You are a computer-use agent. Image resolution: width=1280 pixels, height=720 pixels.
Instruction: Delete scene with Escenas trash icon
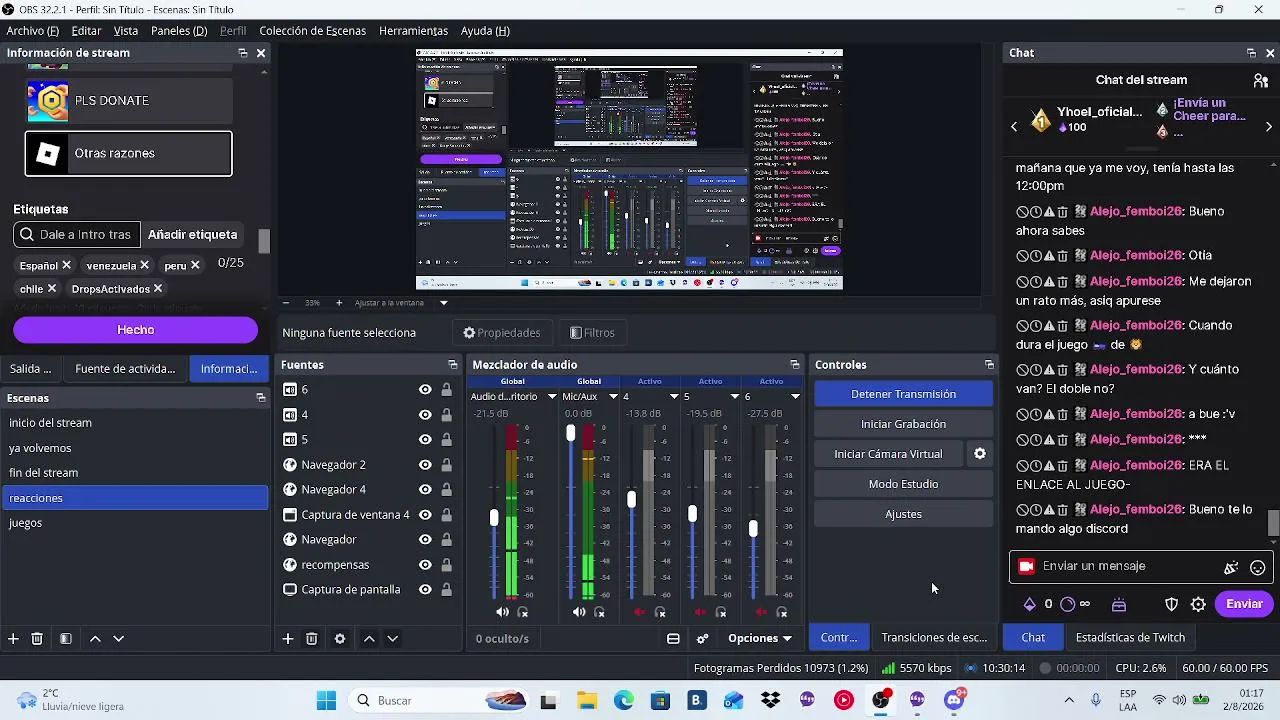click(37, 638)
